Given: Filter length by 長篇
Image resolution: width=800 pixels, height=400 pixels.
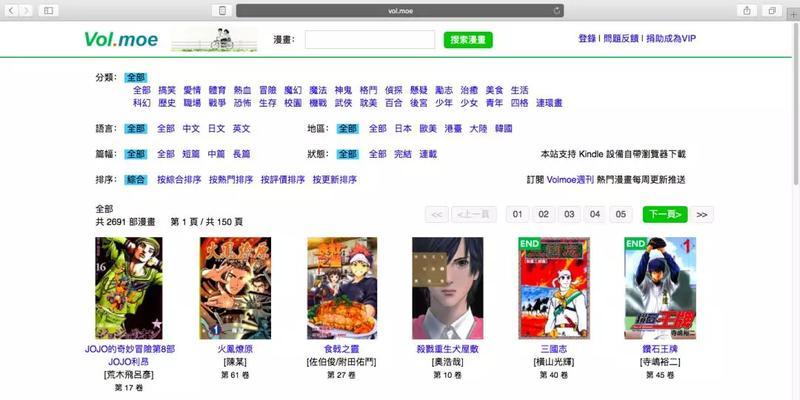Looking at the screenshot, I should coord(242,154).
